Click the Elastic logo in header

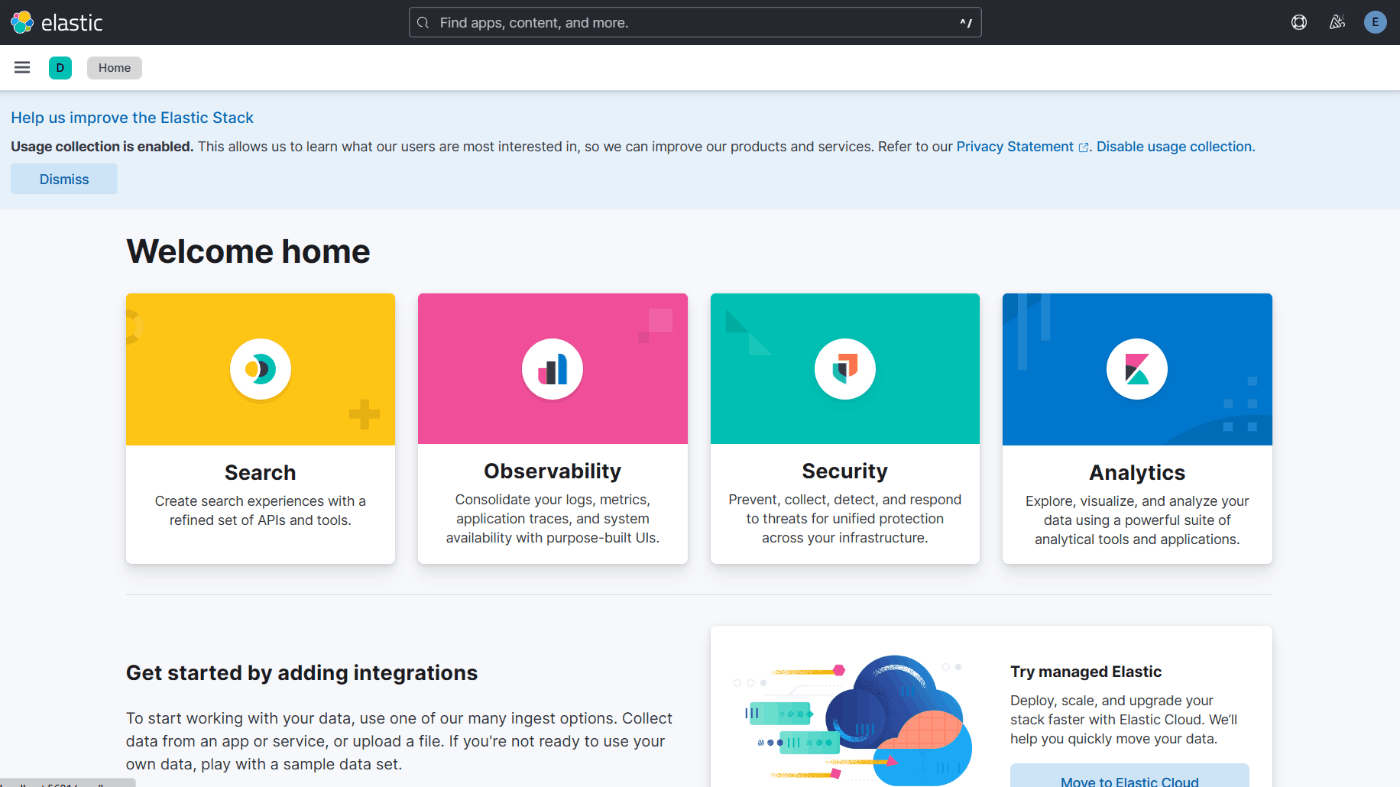coord(57,22)
